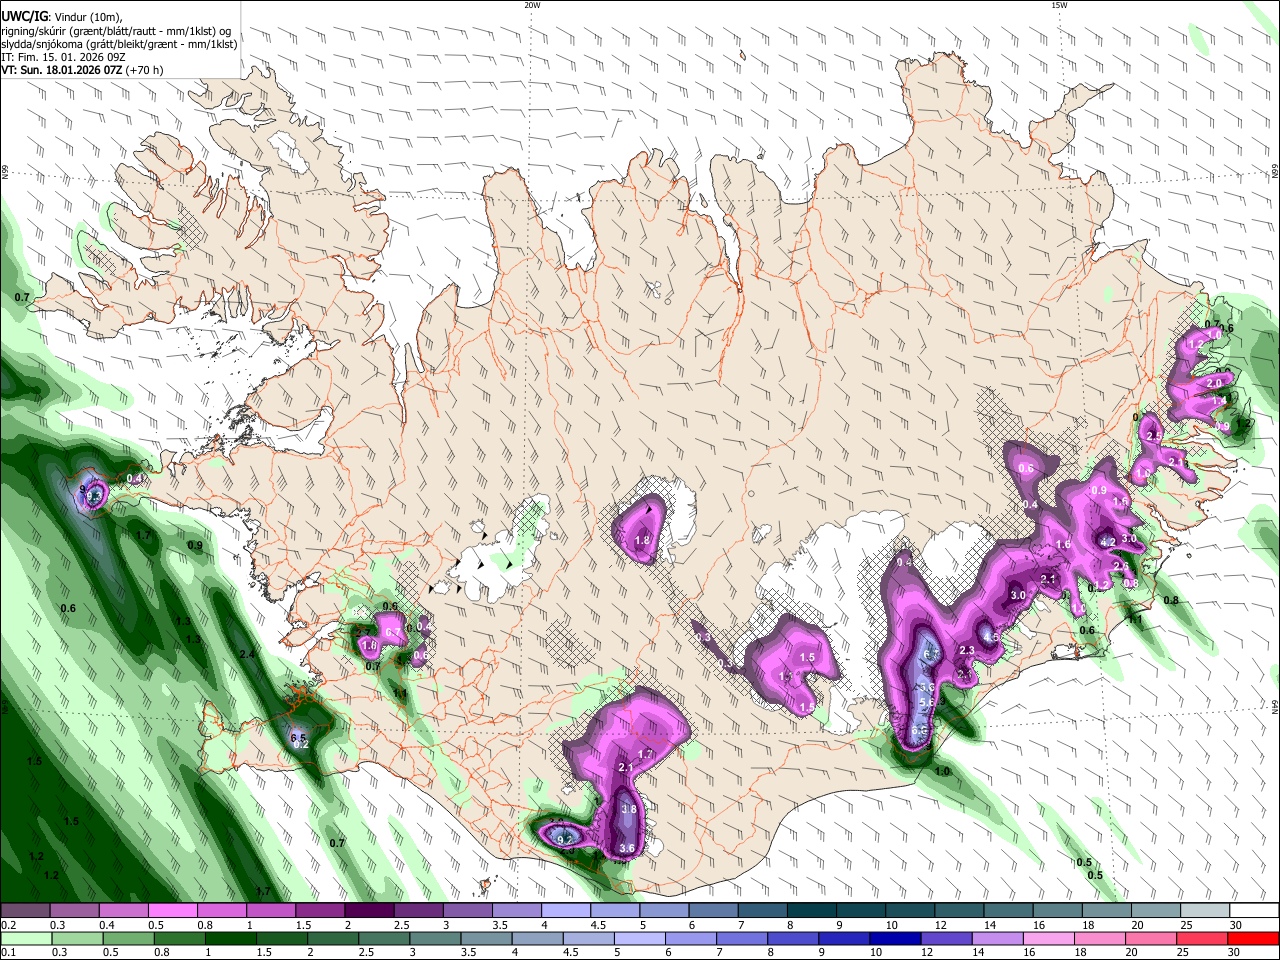Click the red 25 swatch in rain scale
Image resolution: width=1280 pixels, height=960 pixels.
(x=1203, y=938)
